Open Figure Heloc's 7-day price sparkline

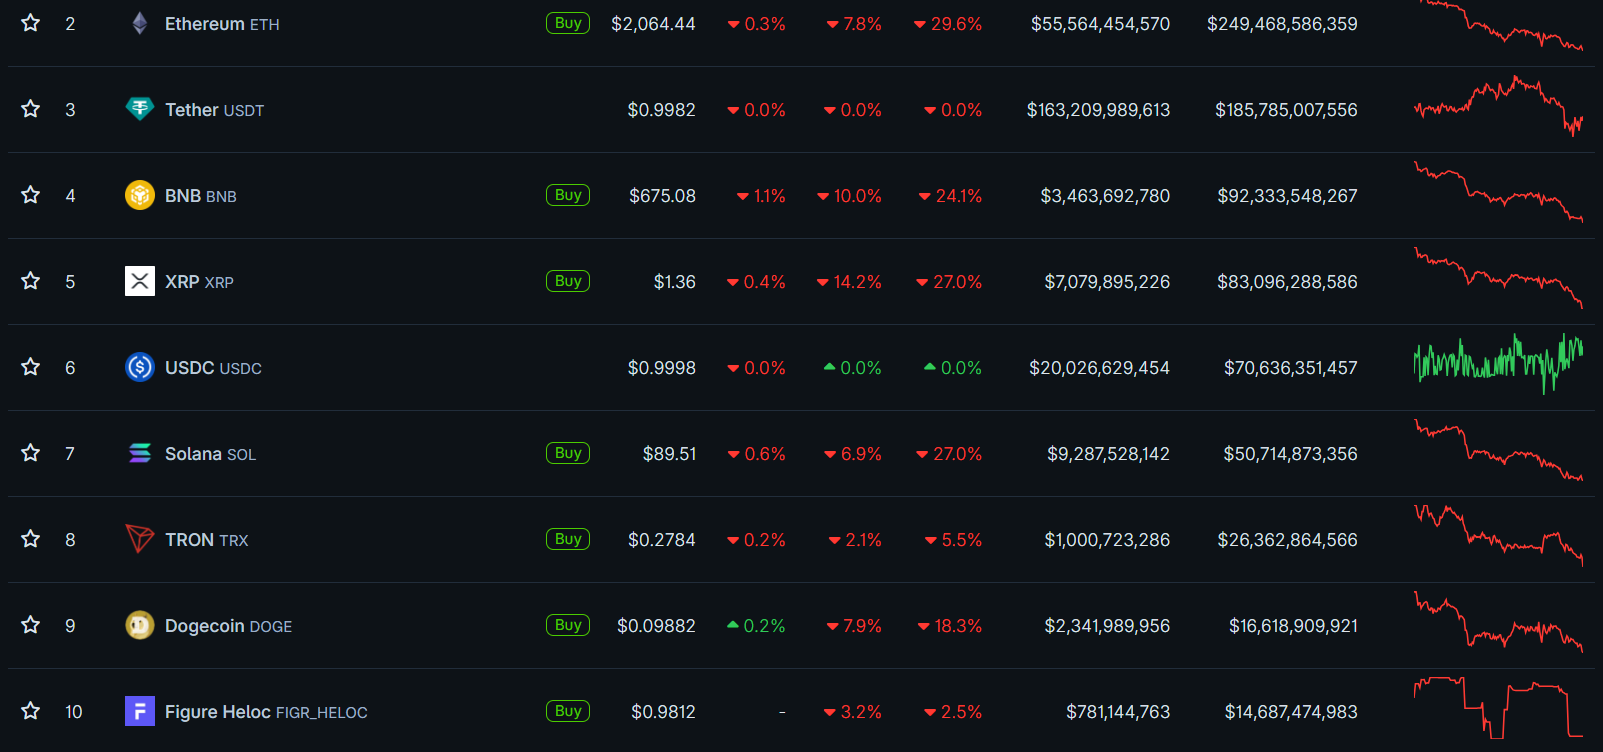pos(1498,709)
